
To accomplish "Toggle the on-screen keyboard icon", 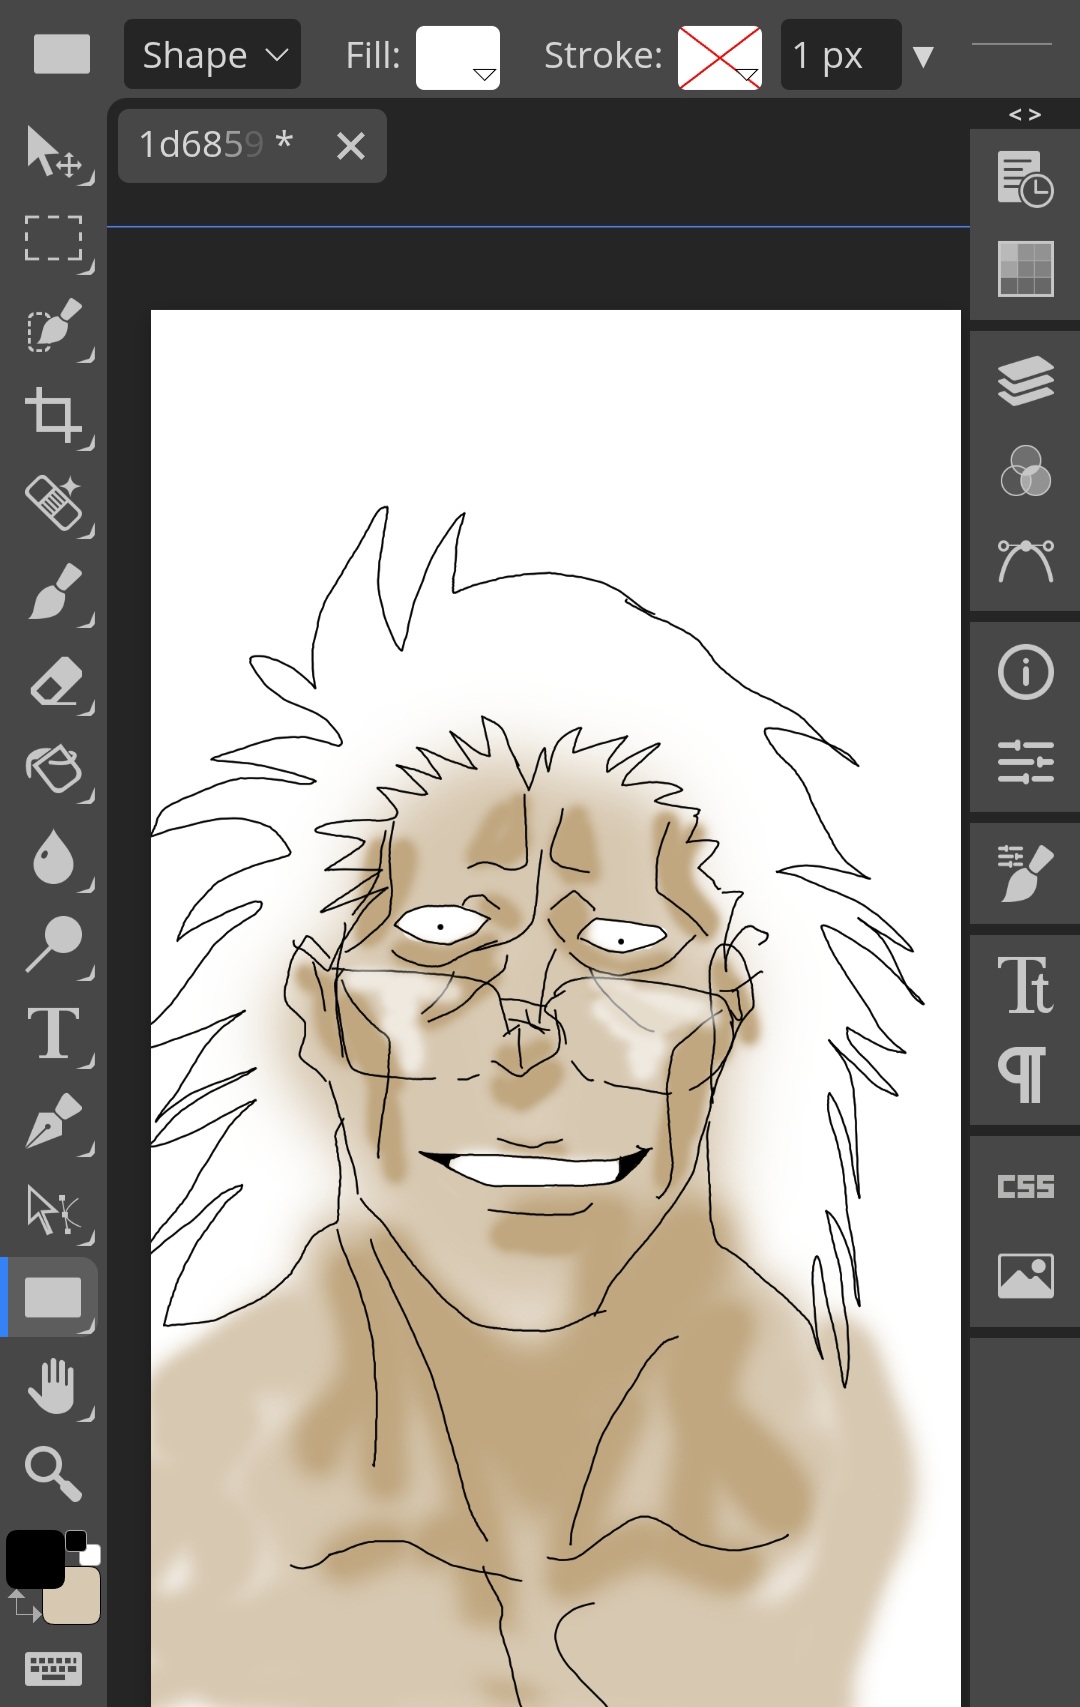I will 54,1668.
